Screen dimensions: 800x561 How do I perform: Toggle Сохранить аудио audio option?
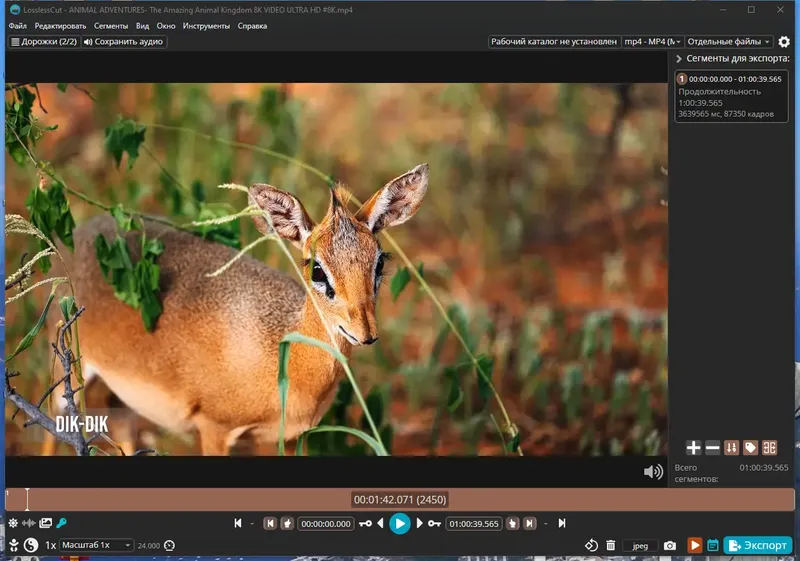123,42
